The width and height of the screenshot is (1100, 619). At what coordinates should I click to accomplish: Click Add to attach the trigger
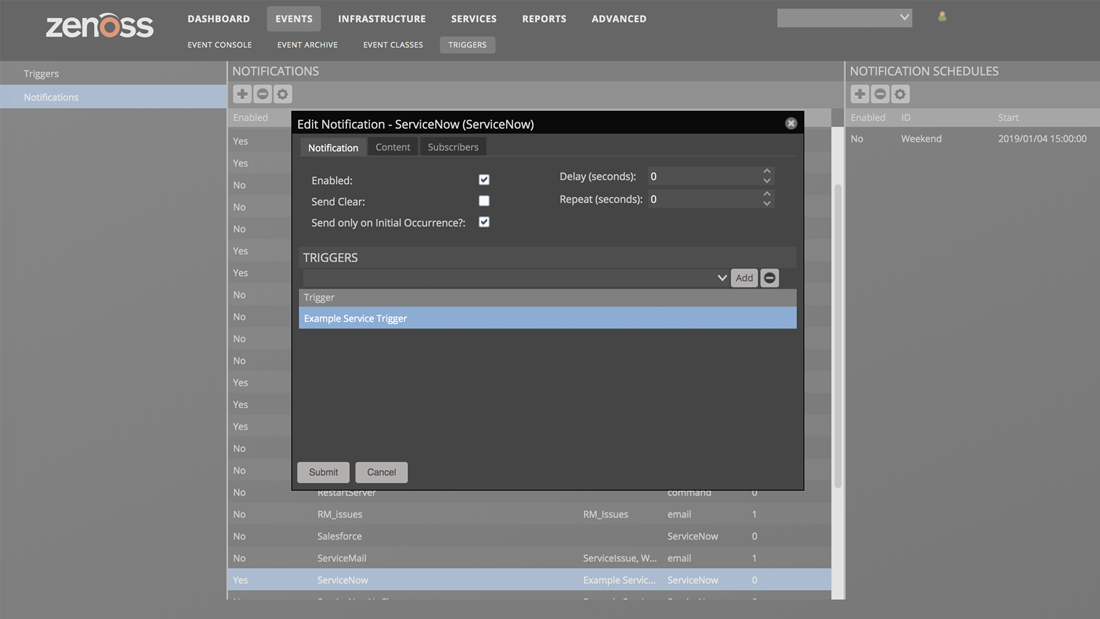[x=744, y=278]
